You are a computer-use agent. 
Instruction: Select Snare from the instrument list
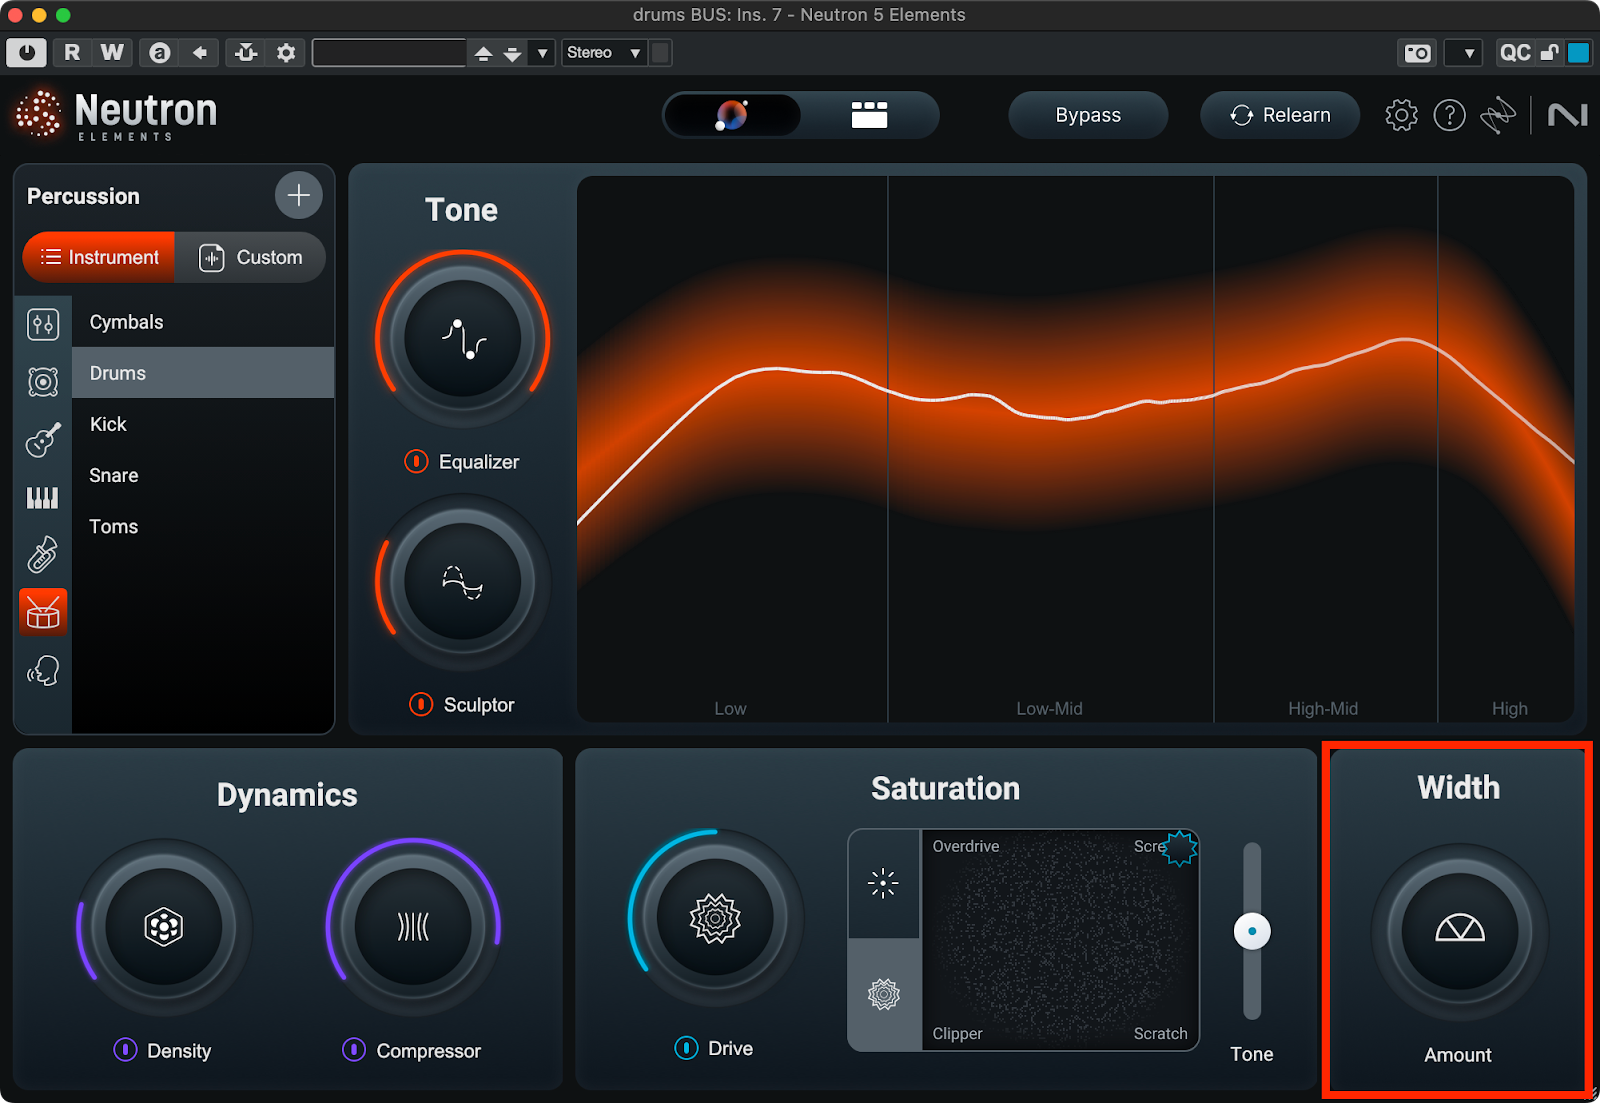[114, 475]
